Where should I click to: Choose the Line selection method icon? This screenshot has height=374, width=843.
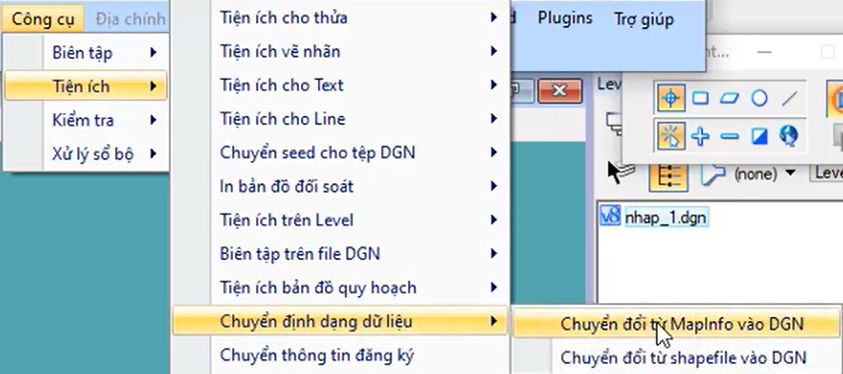[789, 98]
